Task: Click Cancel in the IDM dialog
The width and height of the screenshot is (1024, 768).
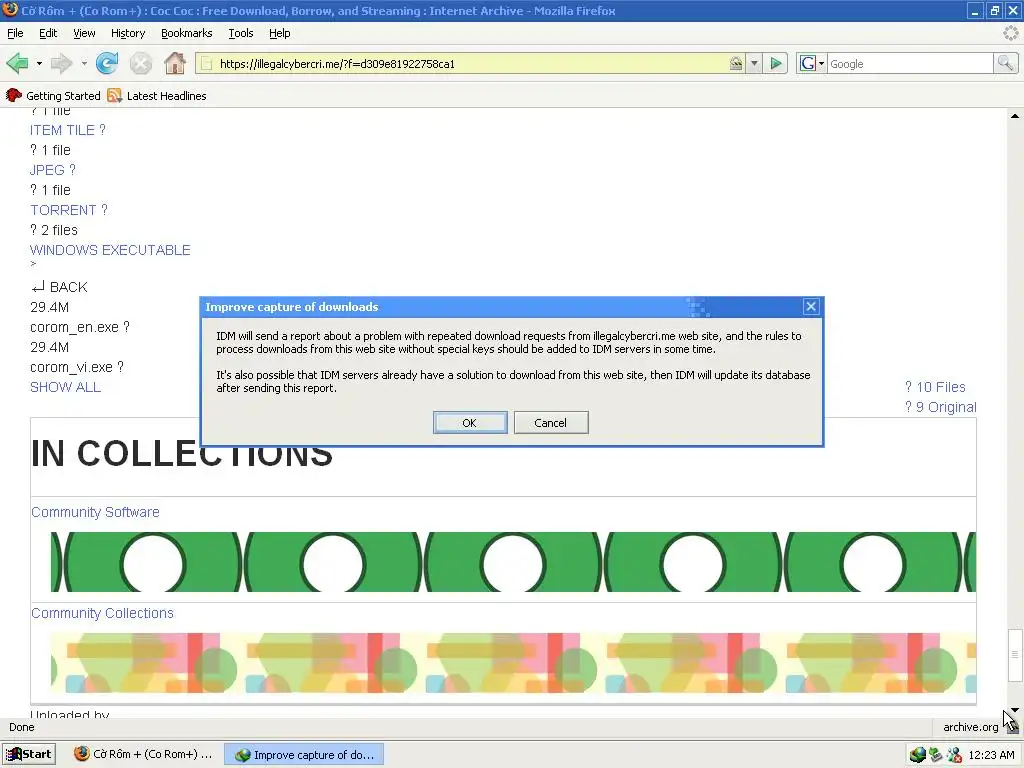Action: click(551, 423)
